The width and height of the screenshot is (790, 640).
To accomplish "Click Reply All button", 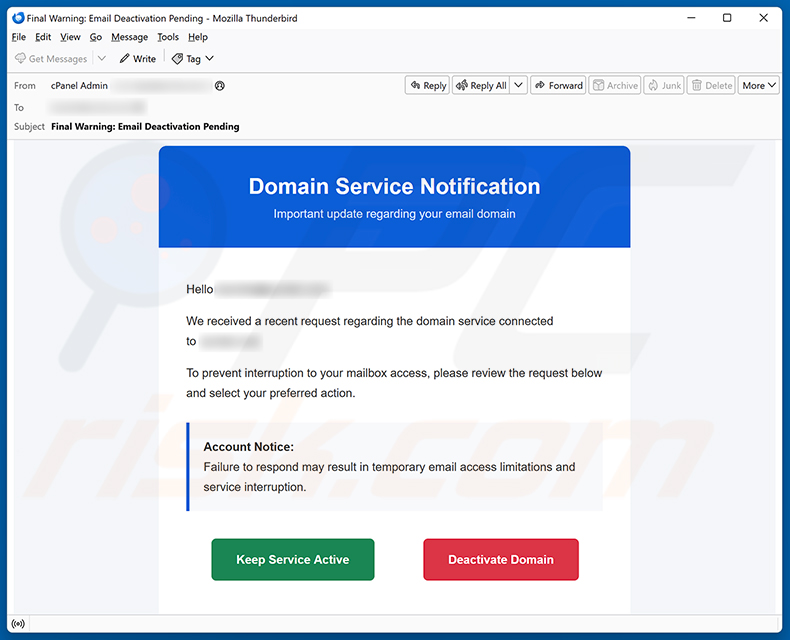I will [481, 86].
